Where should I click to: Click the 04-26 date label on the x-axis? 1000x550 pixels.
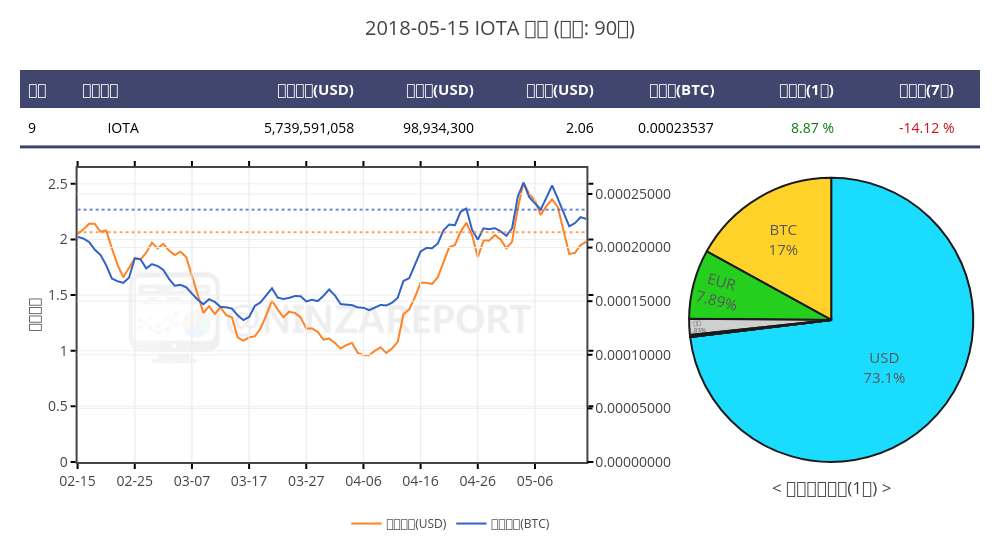point(478,481)
